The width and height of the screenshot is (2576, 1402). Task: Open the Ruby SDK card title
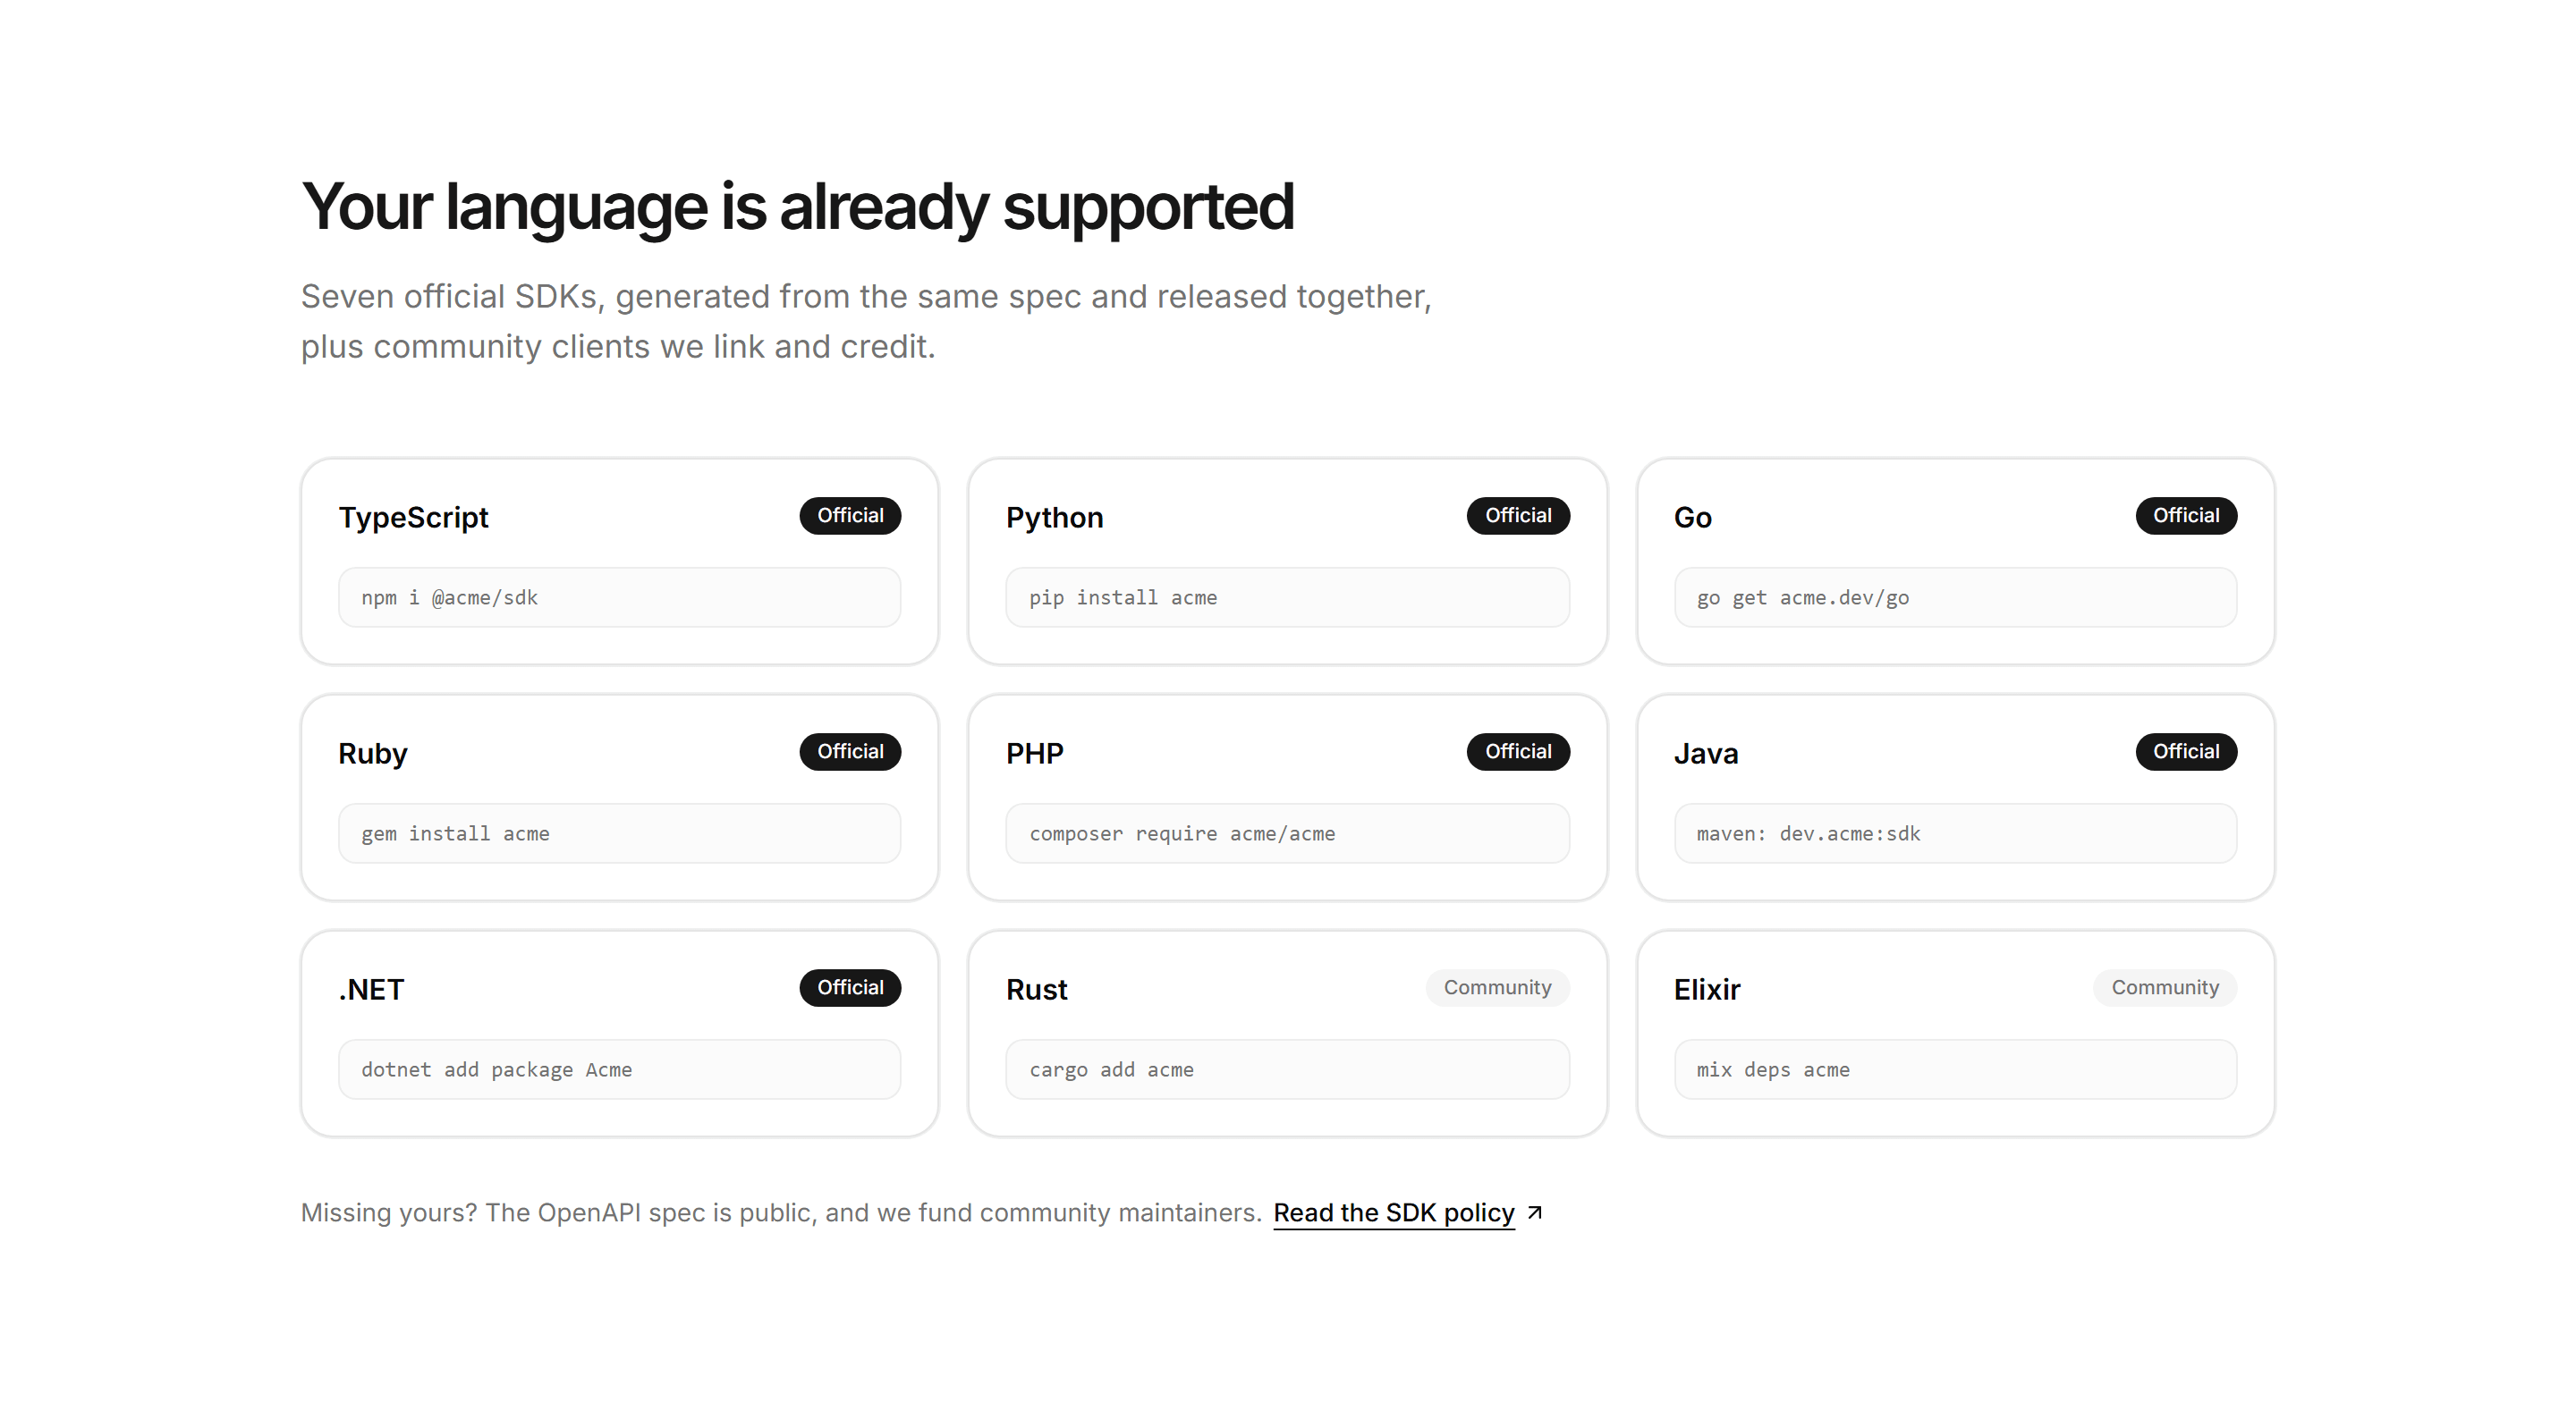[372, 753]
